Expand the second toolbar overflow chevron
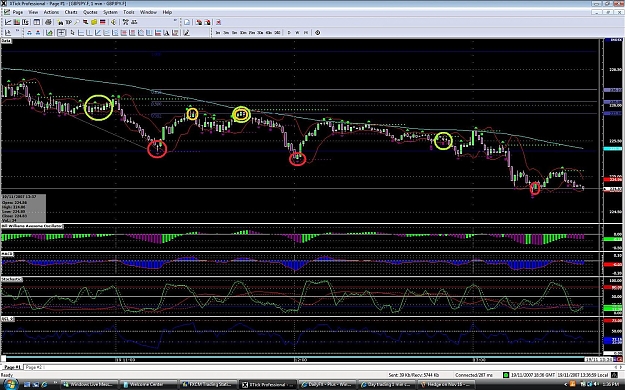The height and width of the screenshot is (390, 625). pos(18,30)
